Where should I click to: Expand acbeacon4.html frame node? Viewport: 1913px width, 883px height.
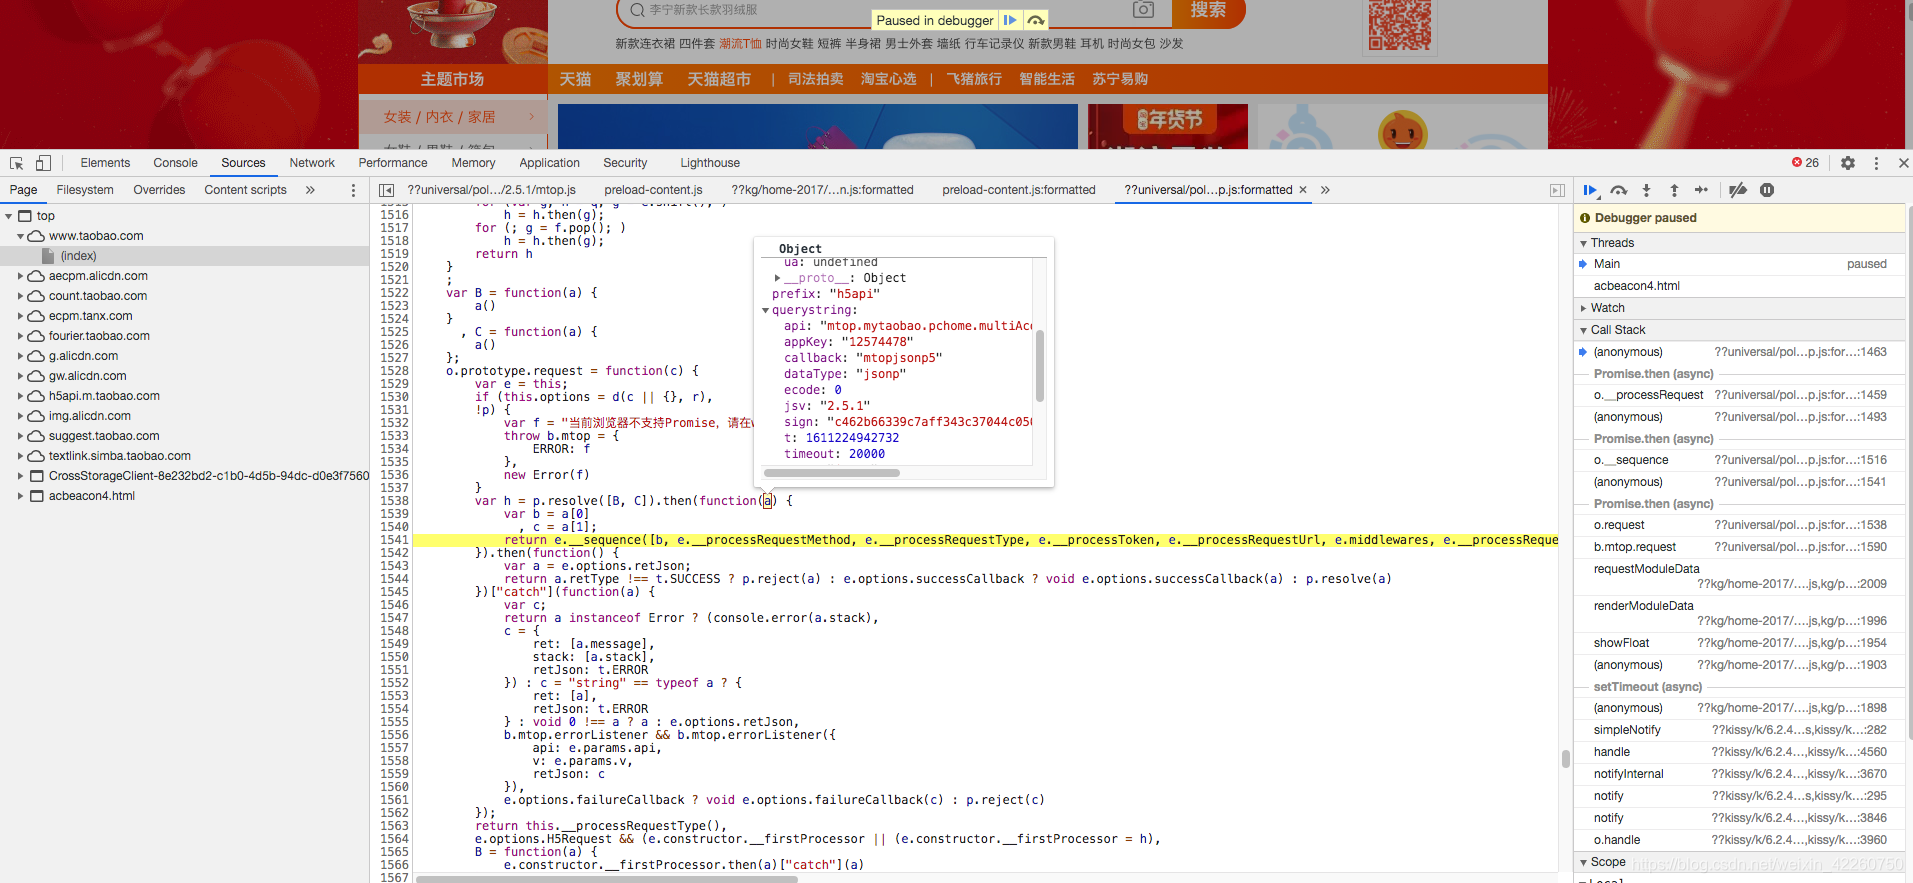point(21,496)
